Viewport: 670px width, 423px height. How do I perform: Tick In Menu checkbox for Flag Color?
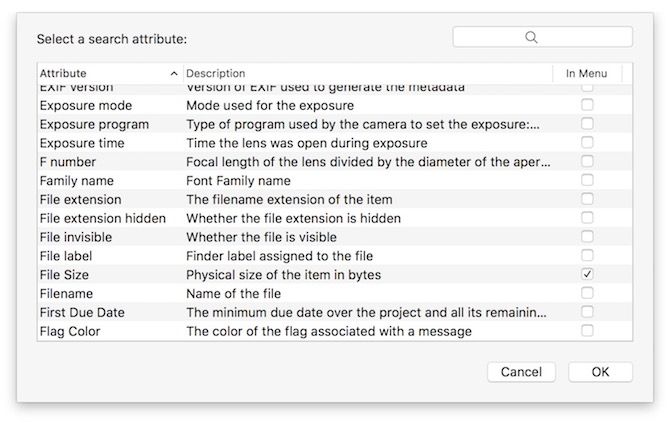(x=587, y=331)
